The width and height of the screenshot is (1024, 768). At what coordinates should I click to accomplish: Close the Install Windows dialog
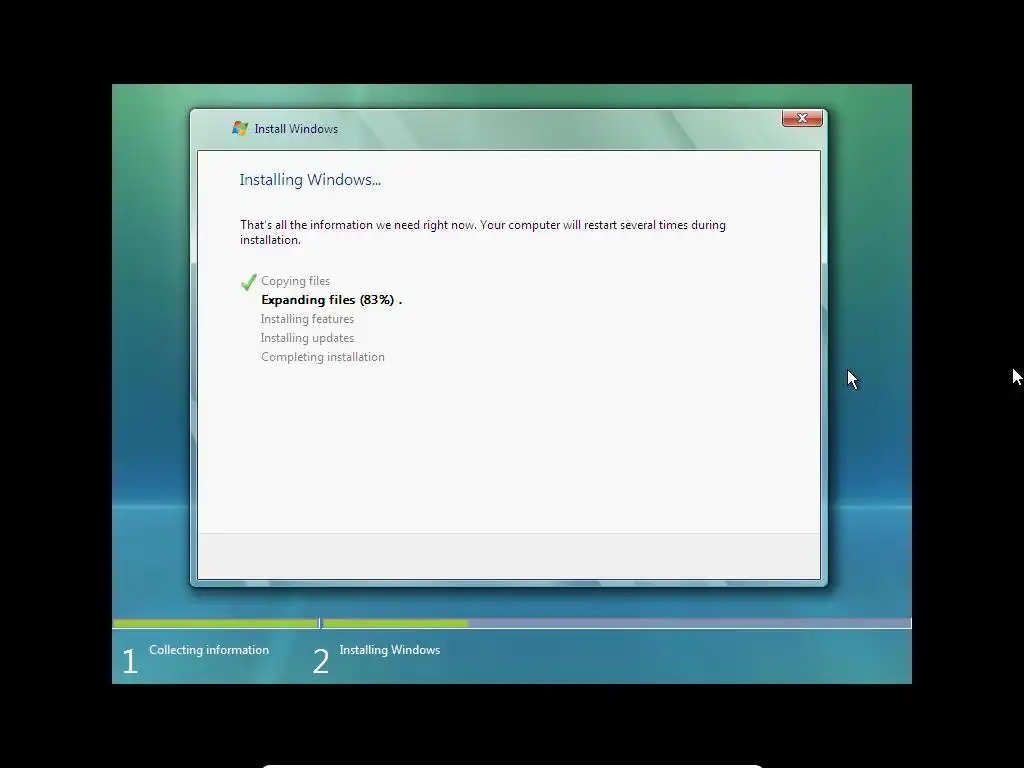802,118
